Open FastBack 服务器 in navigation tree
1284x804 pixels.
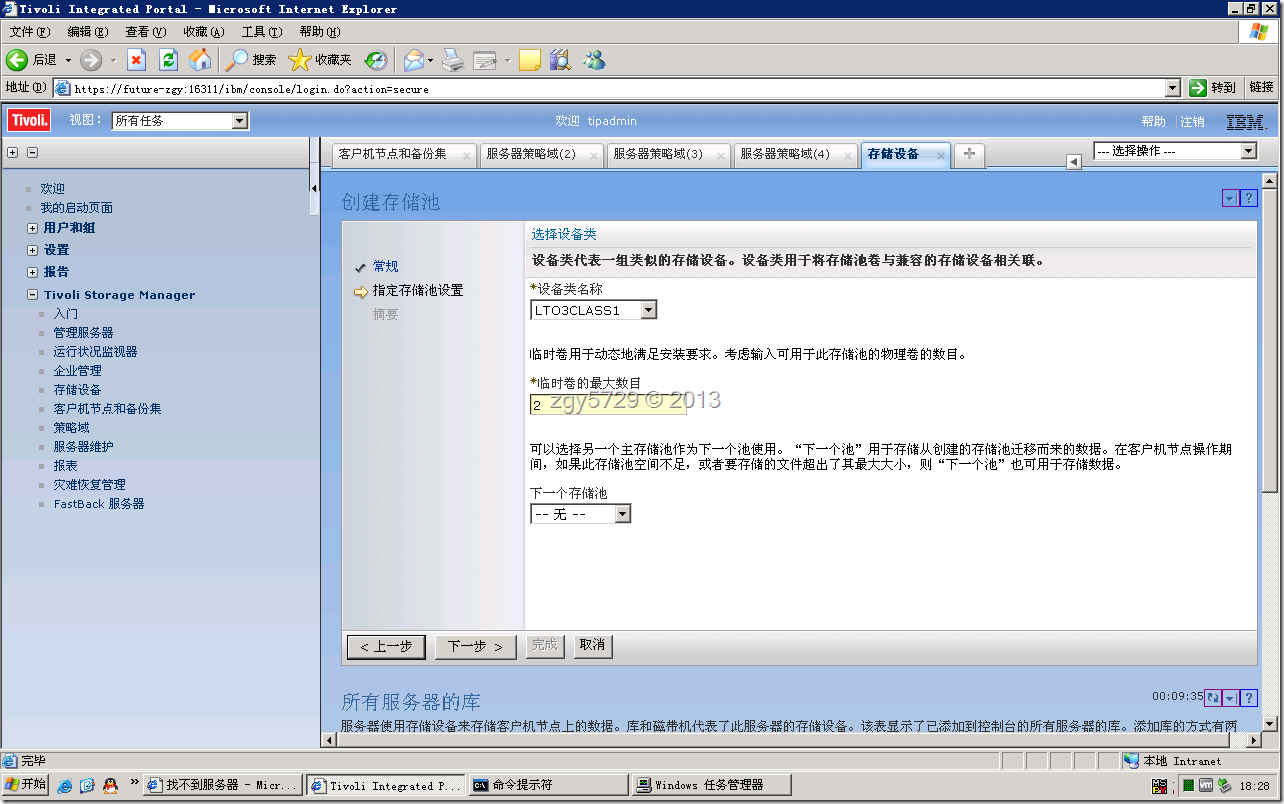99,504
